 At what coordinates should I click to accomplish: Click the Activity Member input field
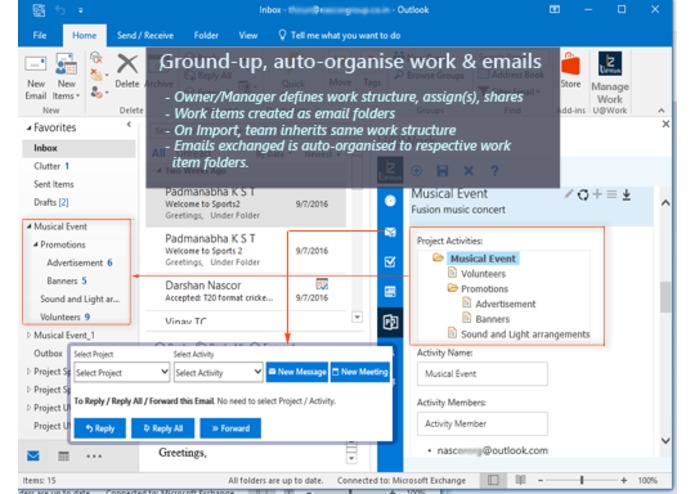click(482, 424)
